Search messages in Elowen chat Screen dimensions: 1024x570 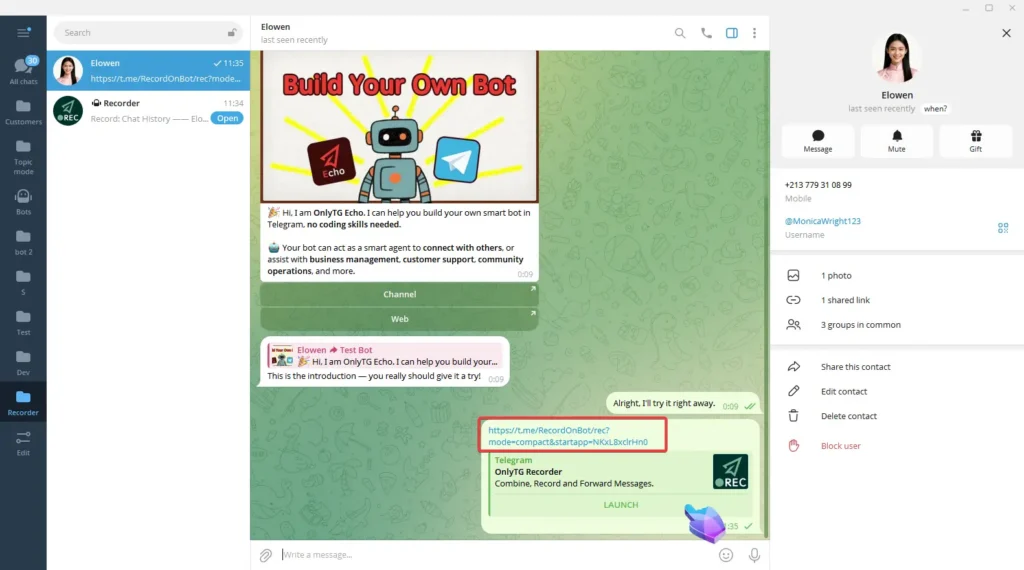point(680,33)
